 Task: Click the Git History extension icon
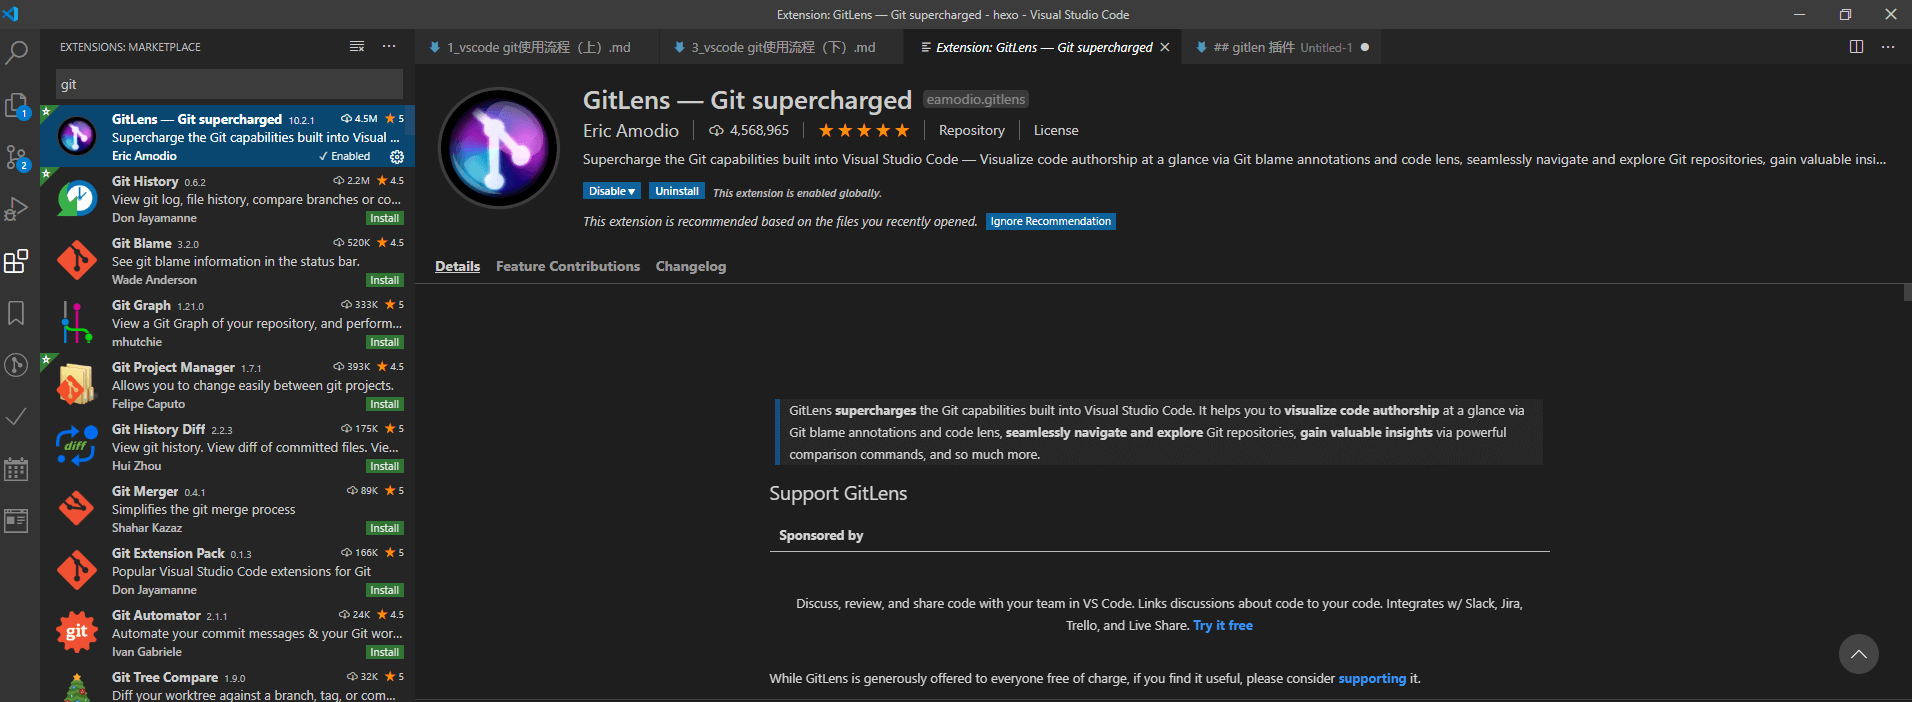pos(77,199)
